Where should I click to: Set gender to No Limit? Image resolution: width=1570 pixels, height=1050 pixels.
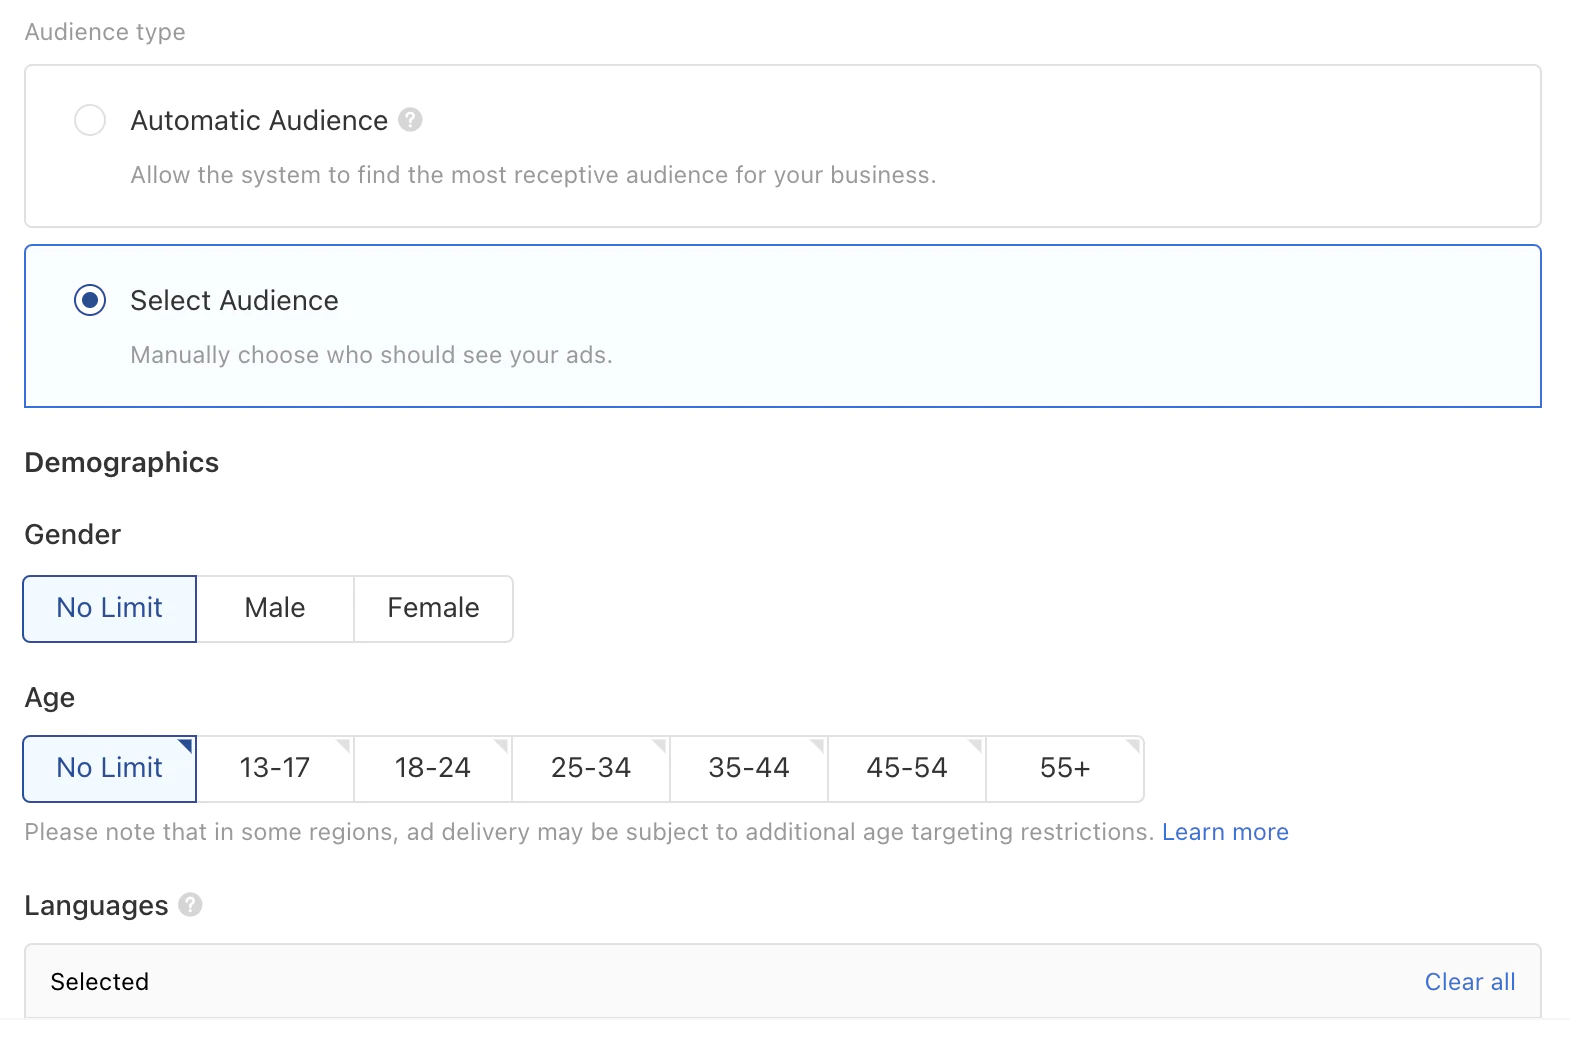[110, 608]
